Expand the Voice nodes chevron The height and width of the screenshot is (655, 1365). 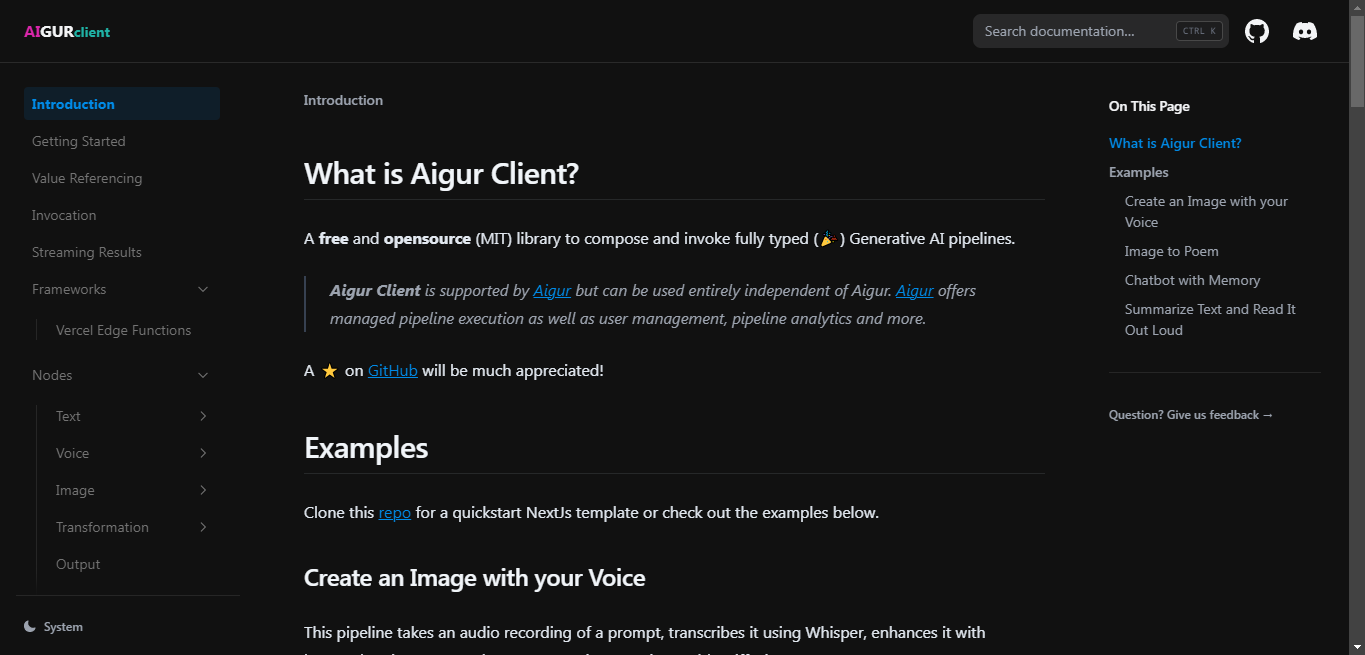click(203, 453)
